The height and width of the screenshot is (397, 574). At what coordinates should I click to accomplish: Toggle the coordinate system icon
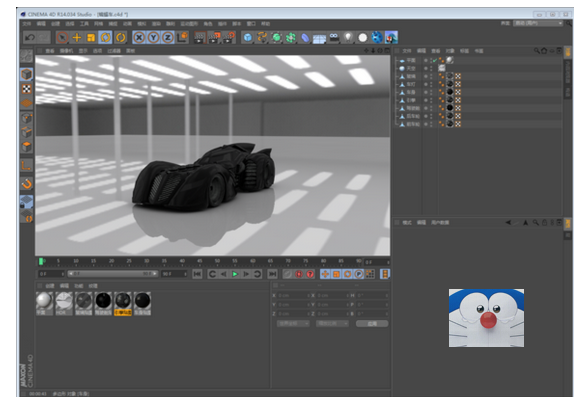click(x=182, y=37)
